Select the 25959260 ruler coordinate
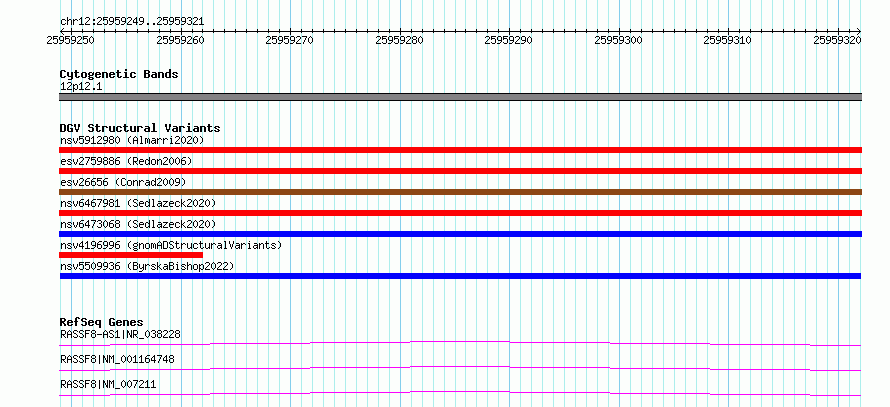Viewport: 890px width, 407px height. point(180,40)
